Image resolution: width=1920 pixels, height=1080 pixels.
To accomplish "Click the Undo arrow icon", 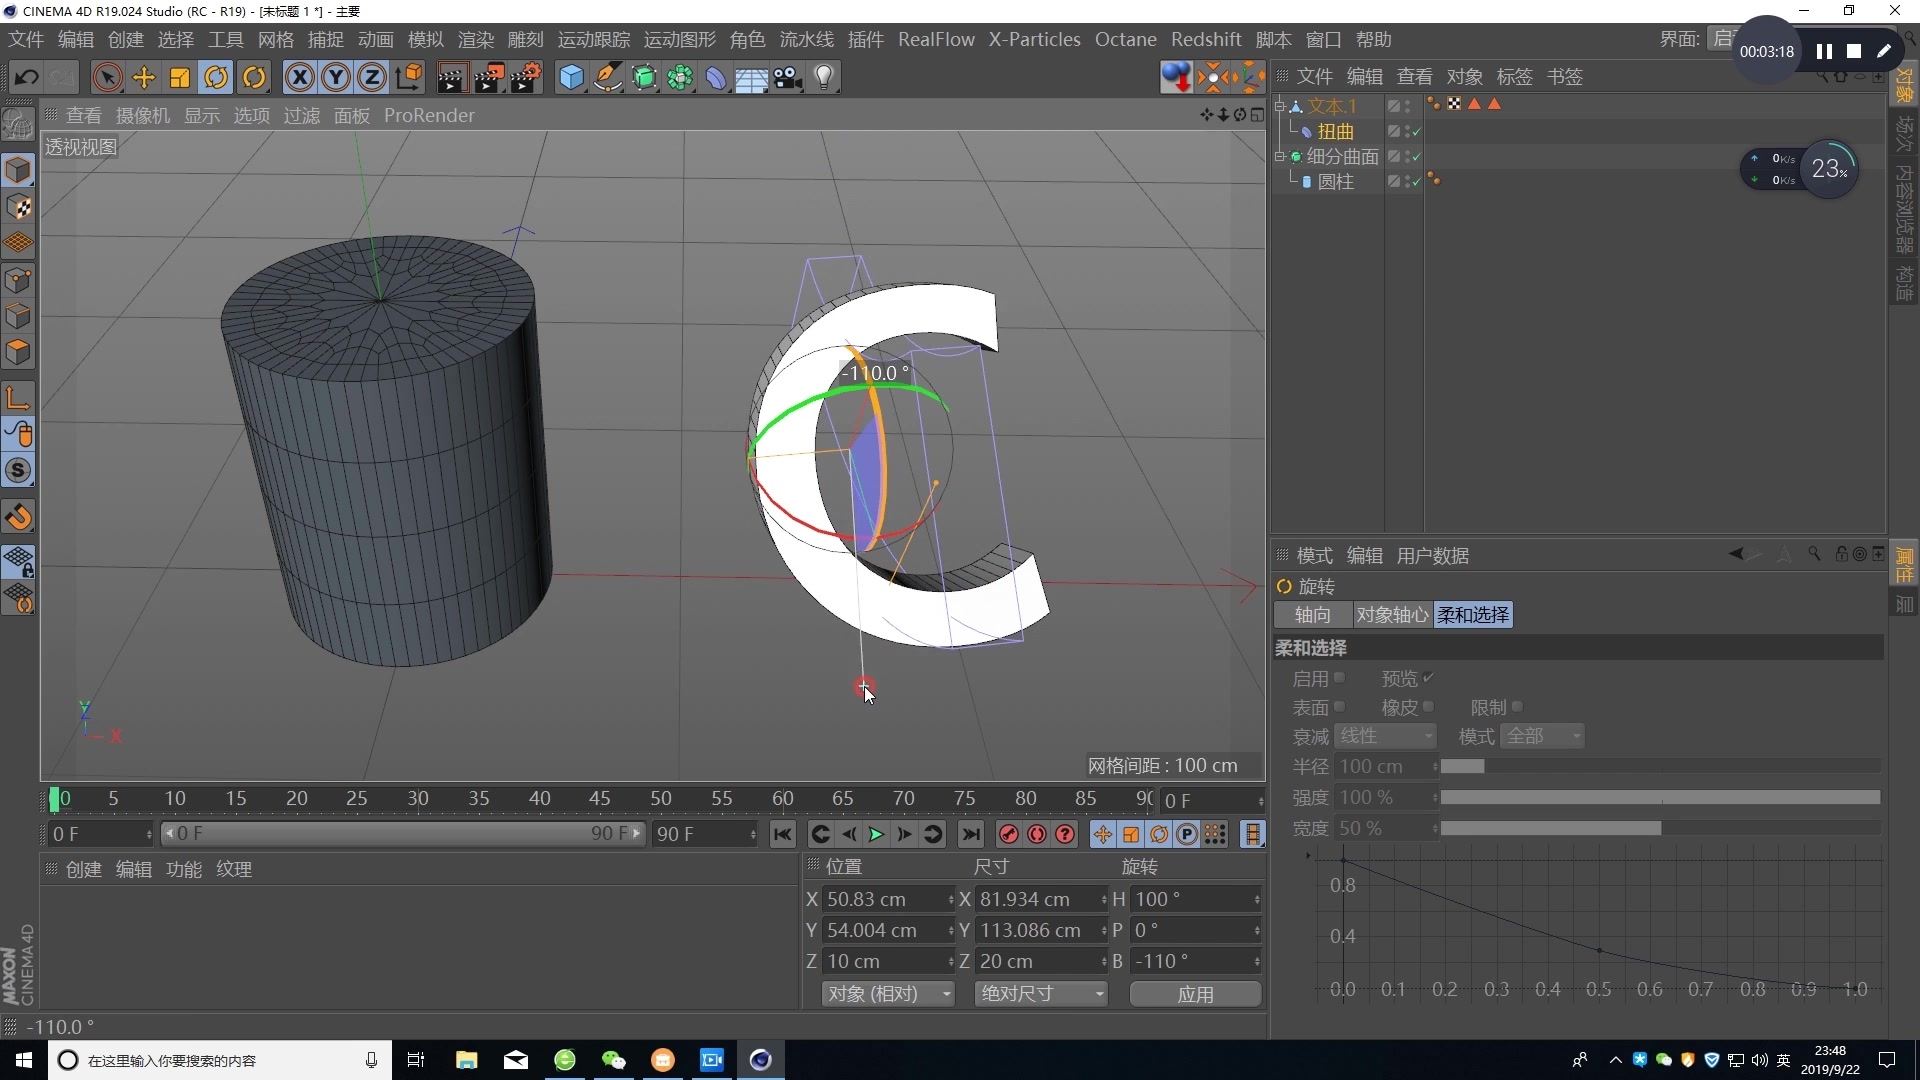I will 27,77.
